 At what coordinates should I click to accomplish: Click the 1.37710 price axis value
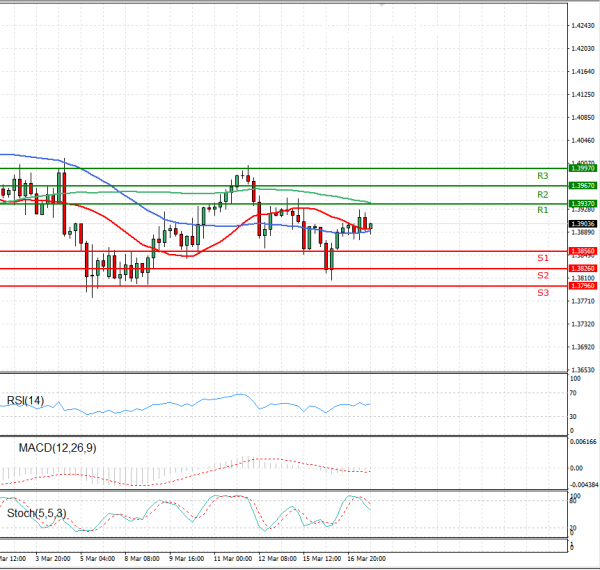[583, 301]
